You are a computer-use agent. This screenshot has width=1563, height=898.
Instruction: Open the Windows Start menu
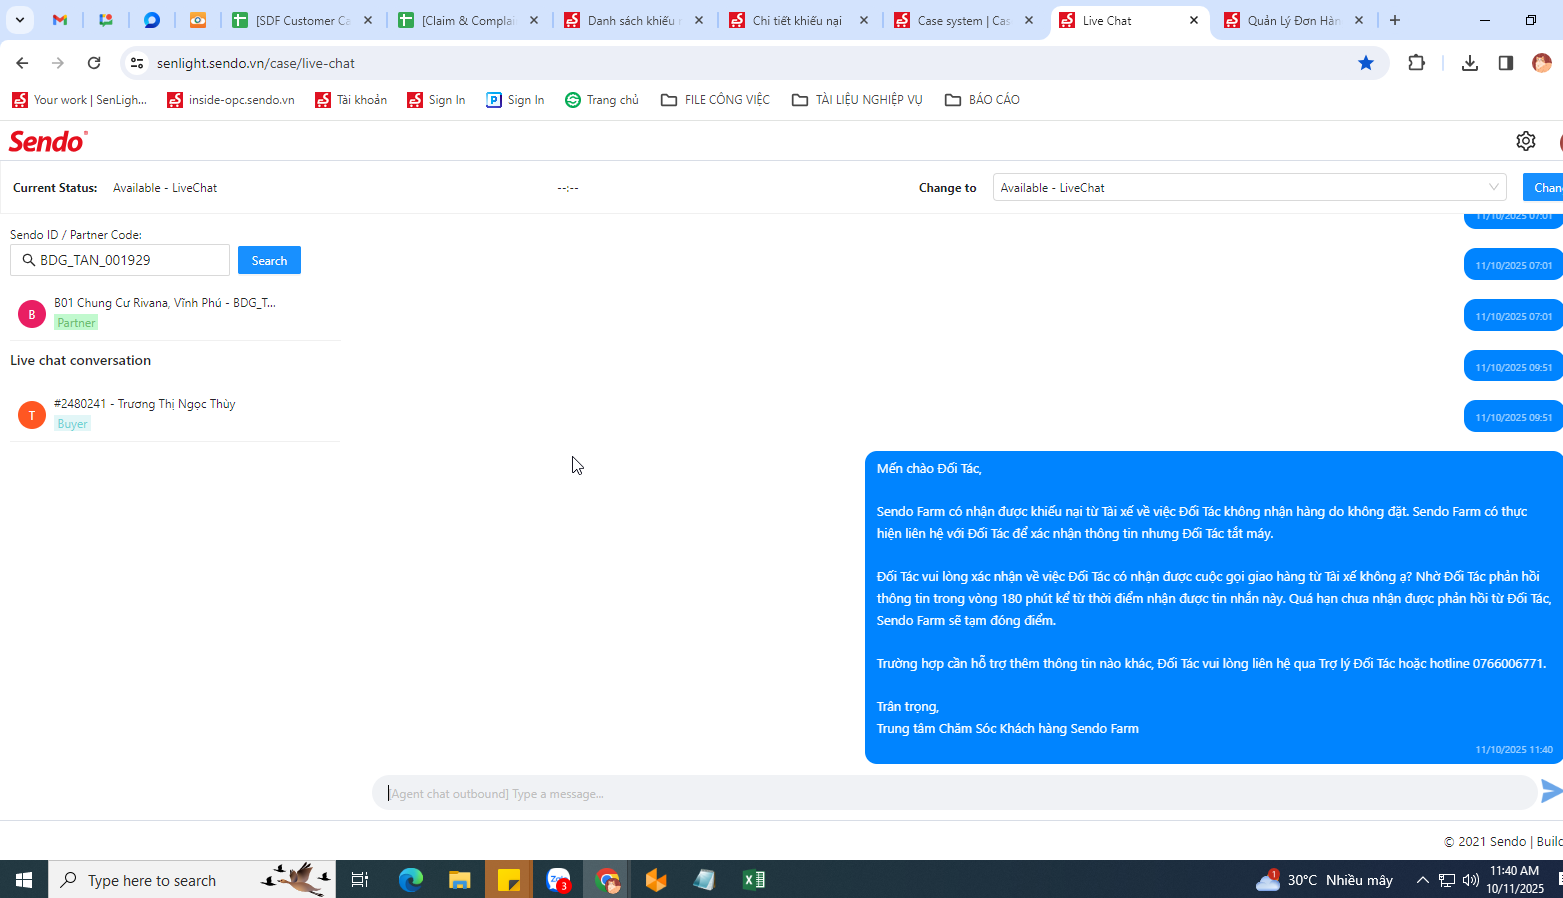[x=24, y=880]
